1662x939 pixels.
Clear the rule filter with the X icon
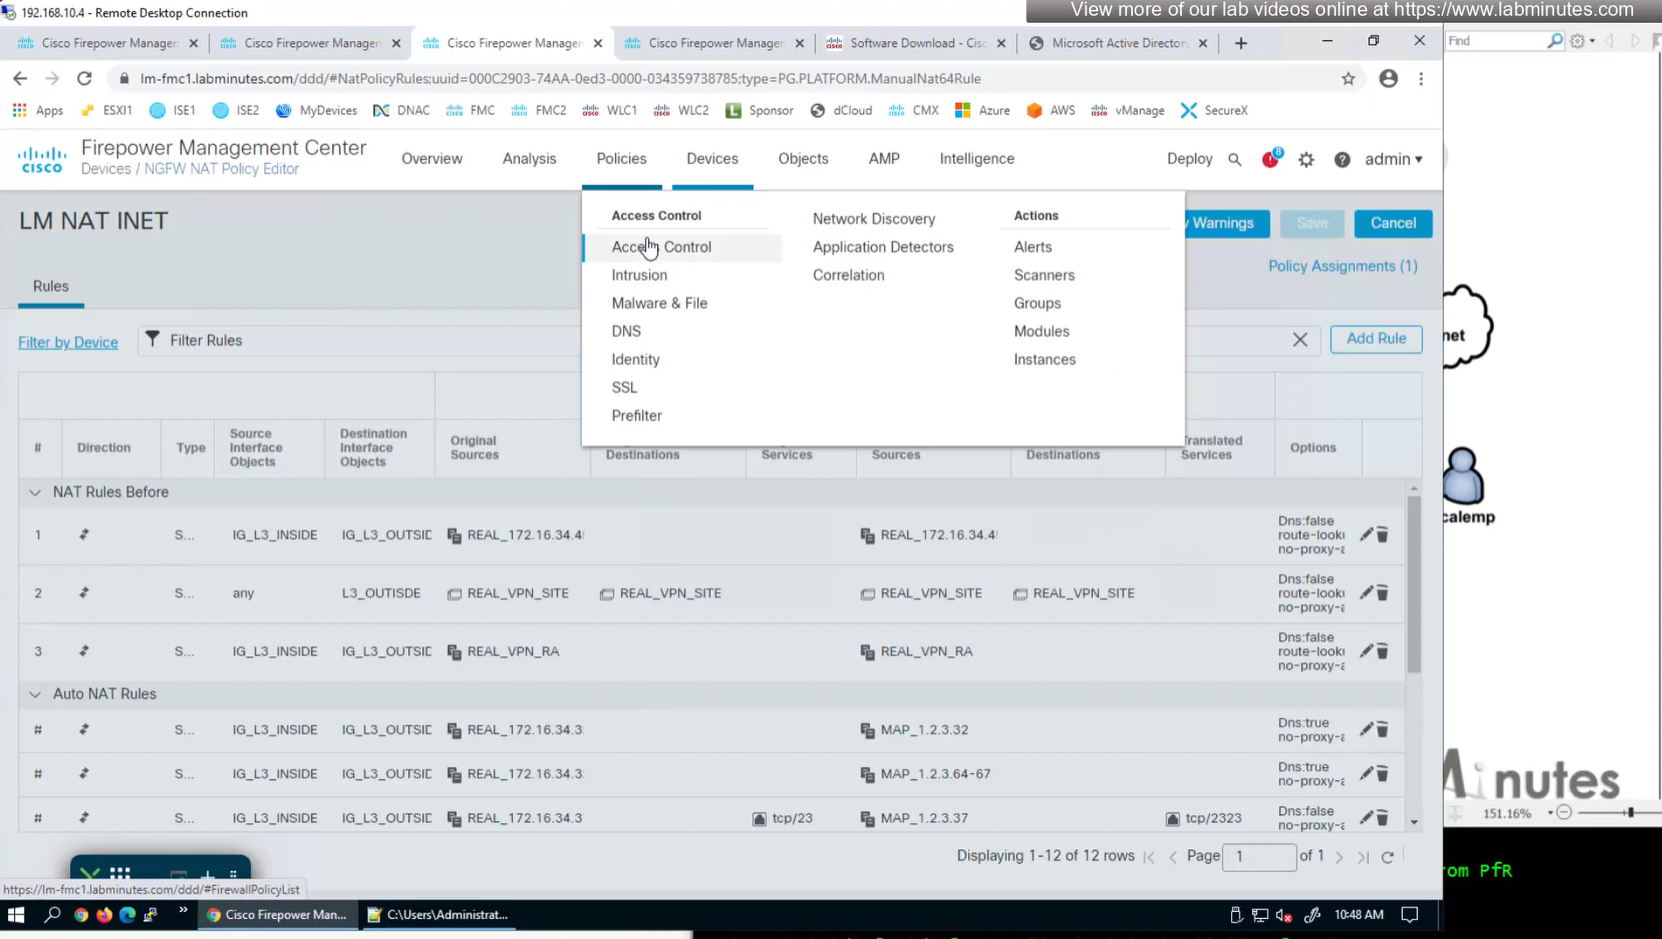pos(1300,340)
